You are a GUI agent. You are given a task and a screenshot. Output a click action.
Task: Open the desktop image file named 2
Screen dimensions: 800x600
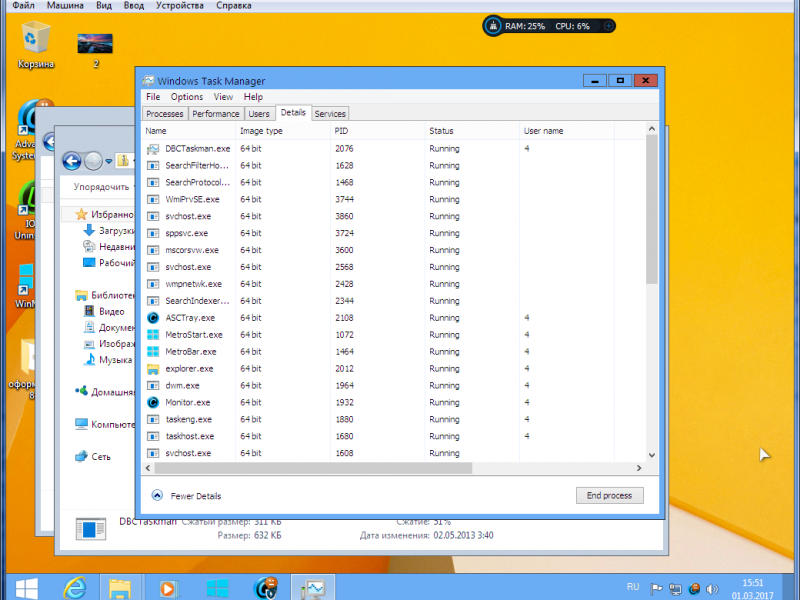pos(95,50)
